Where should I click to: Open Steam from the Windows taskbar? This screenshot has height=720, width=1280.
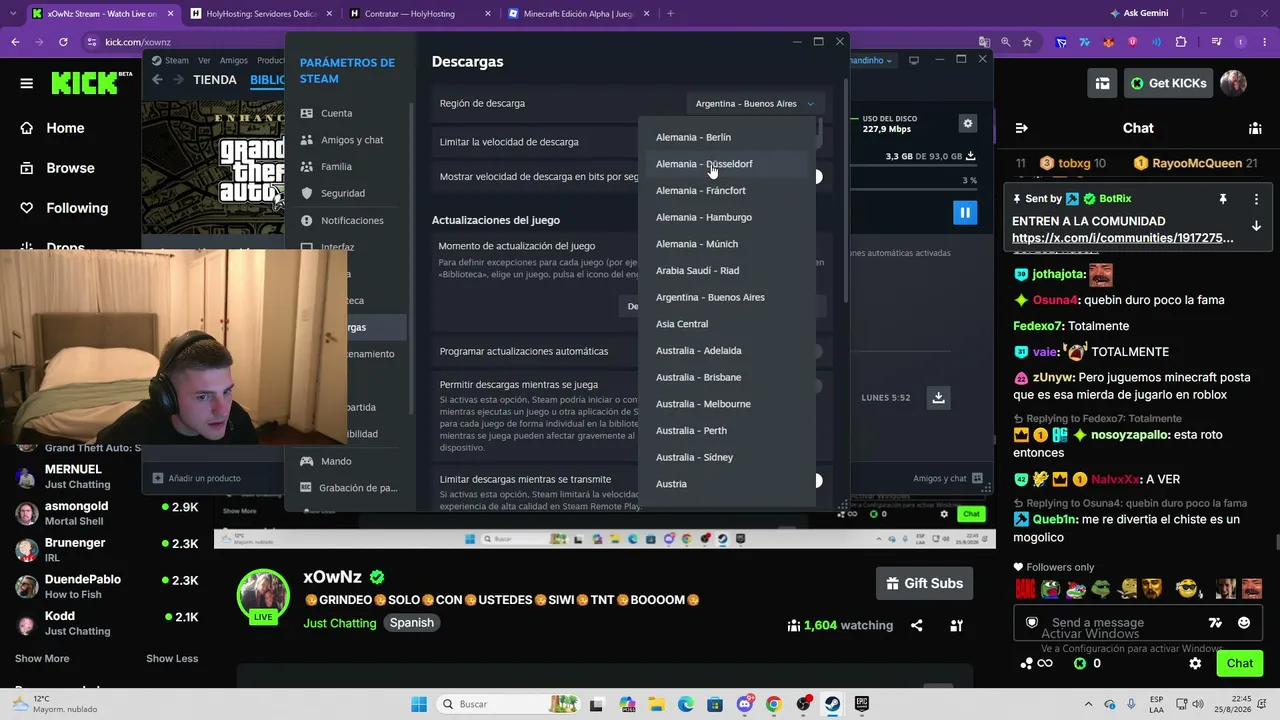832,704
